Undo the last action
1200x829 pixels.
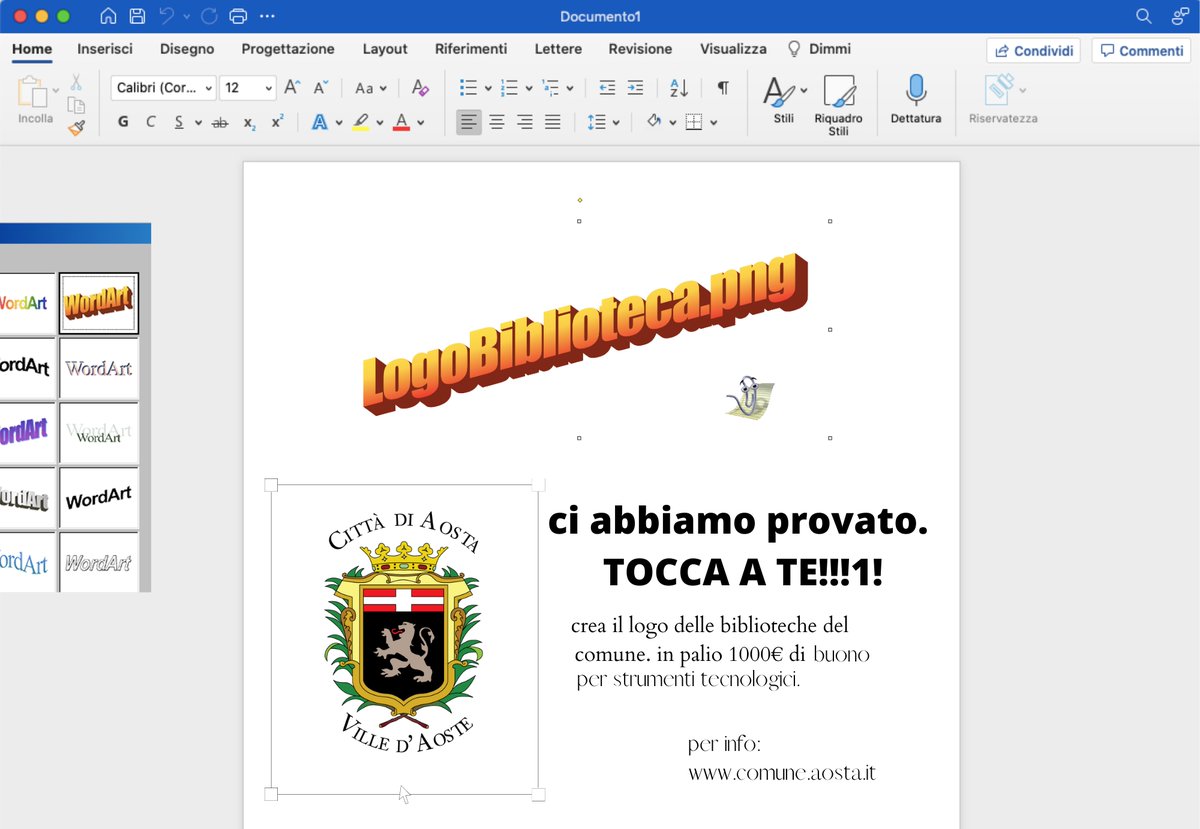(166, 16)
